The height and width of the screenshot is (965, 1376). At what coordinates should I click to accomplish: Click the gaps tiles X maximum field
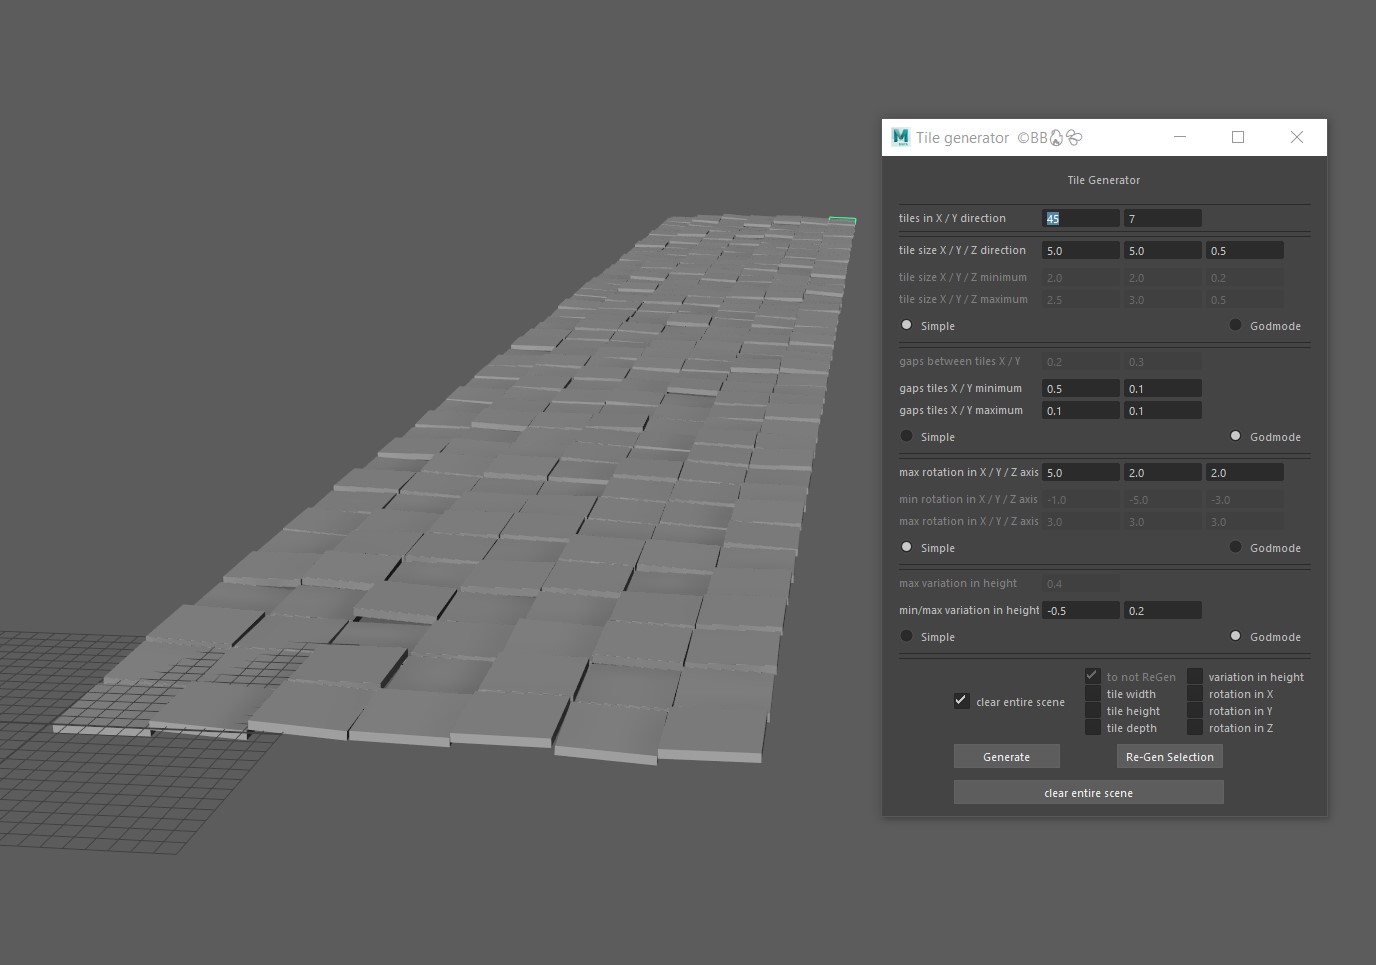coord(1081,410)
